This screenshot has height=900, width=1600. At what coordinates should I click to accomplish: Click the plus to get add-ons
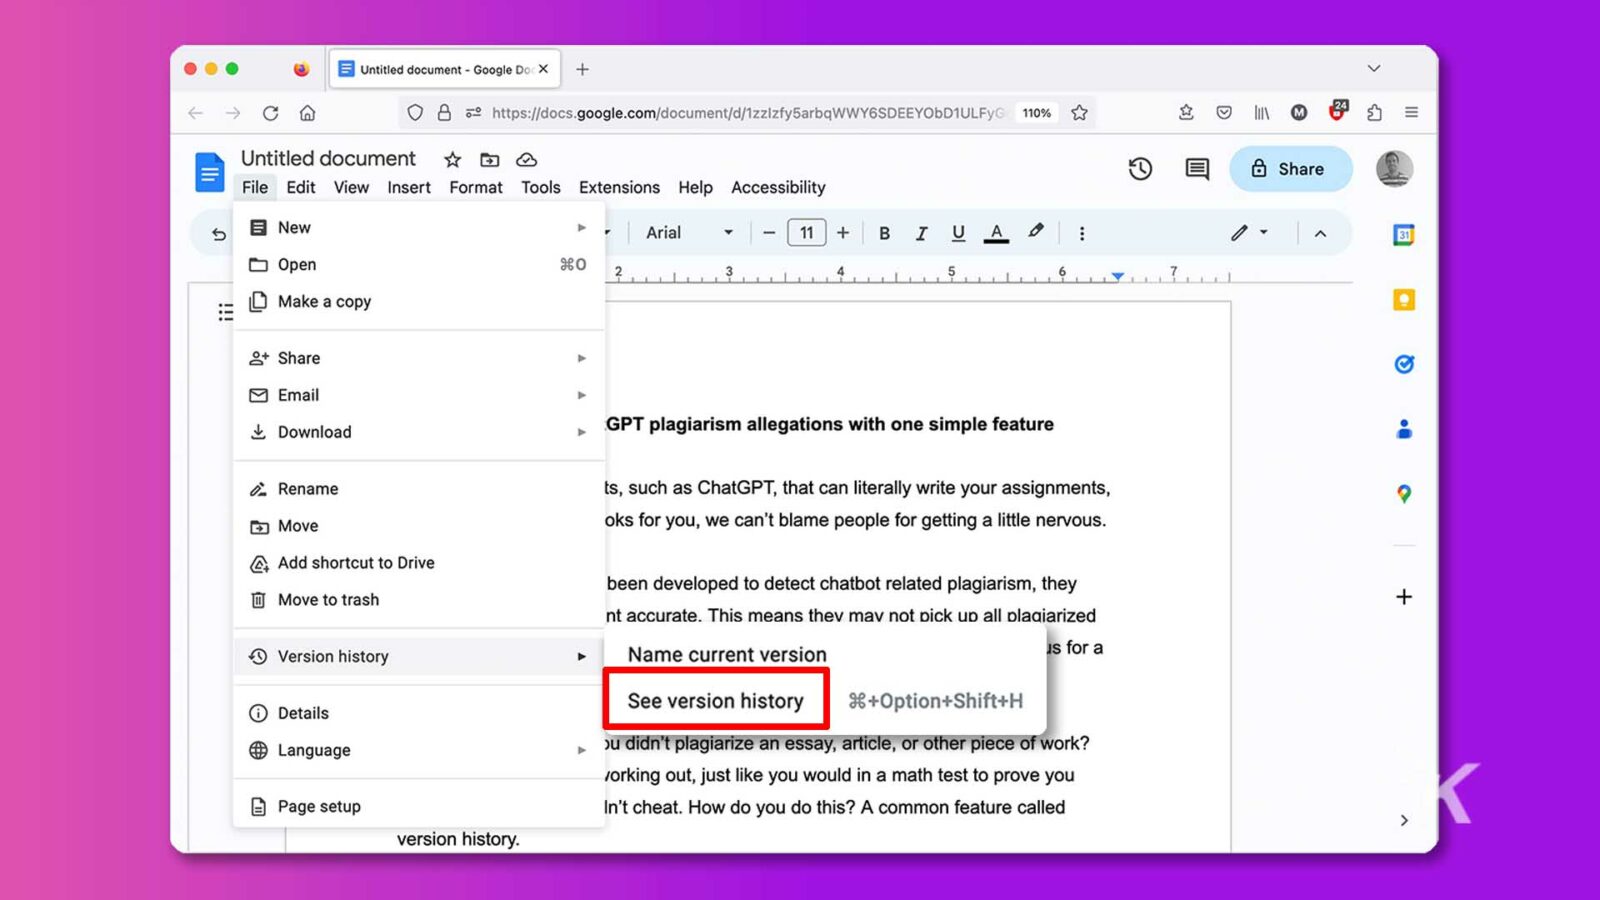point(1404,597)
